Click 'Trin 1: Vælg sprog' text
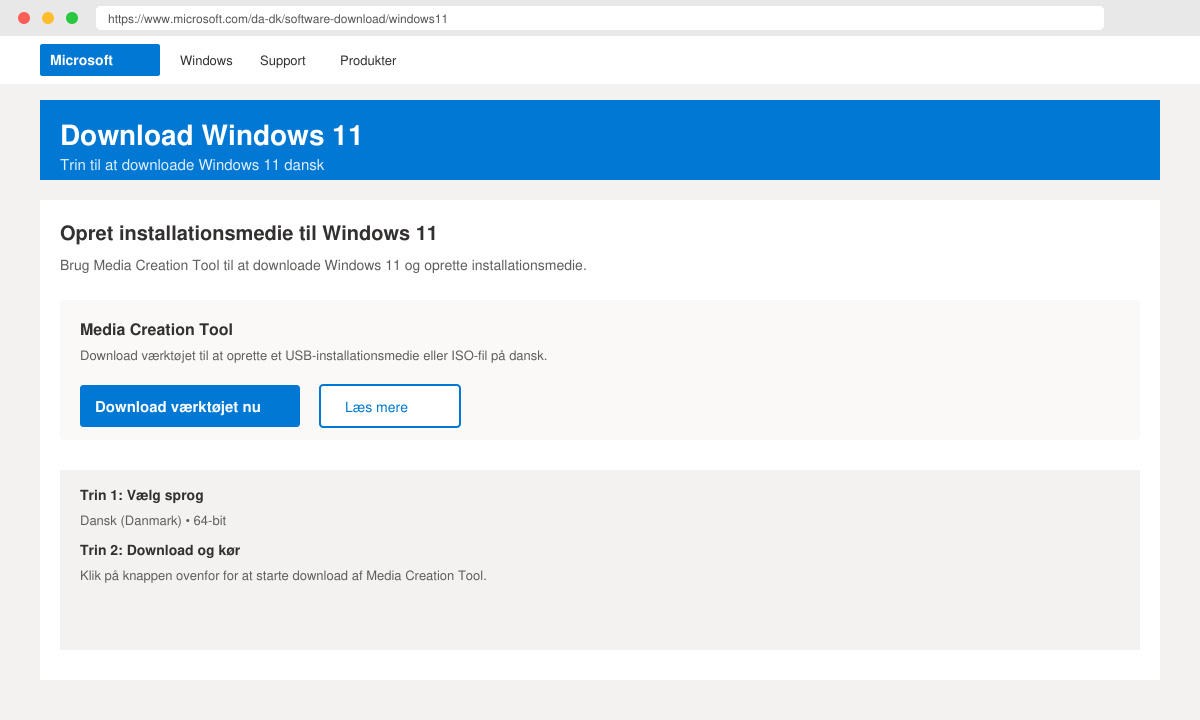 click(142, 495)
